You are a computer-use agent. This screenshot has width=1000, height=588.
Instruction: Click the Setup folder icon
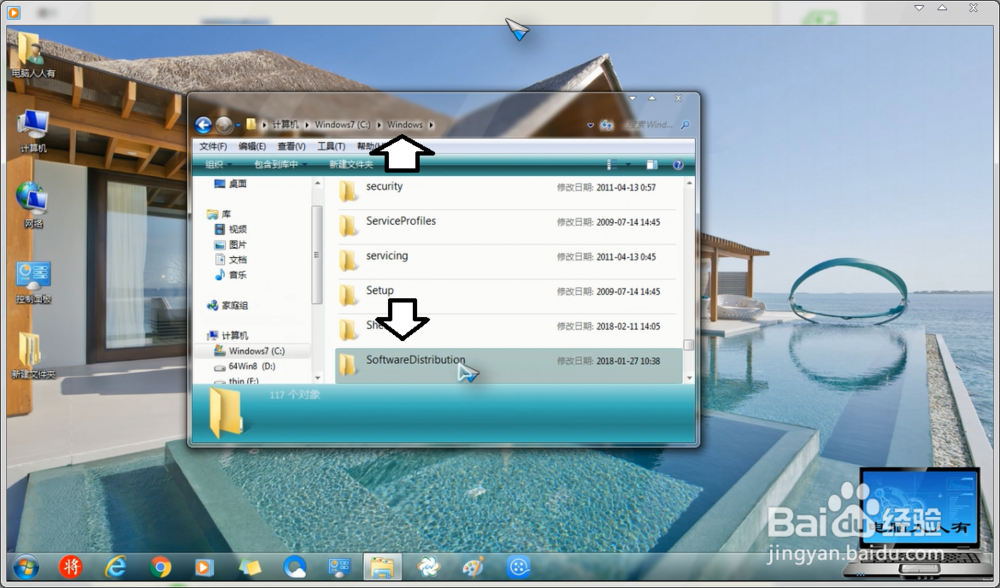tap(348, 295)
